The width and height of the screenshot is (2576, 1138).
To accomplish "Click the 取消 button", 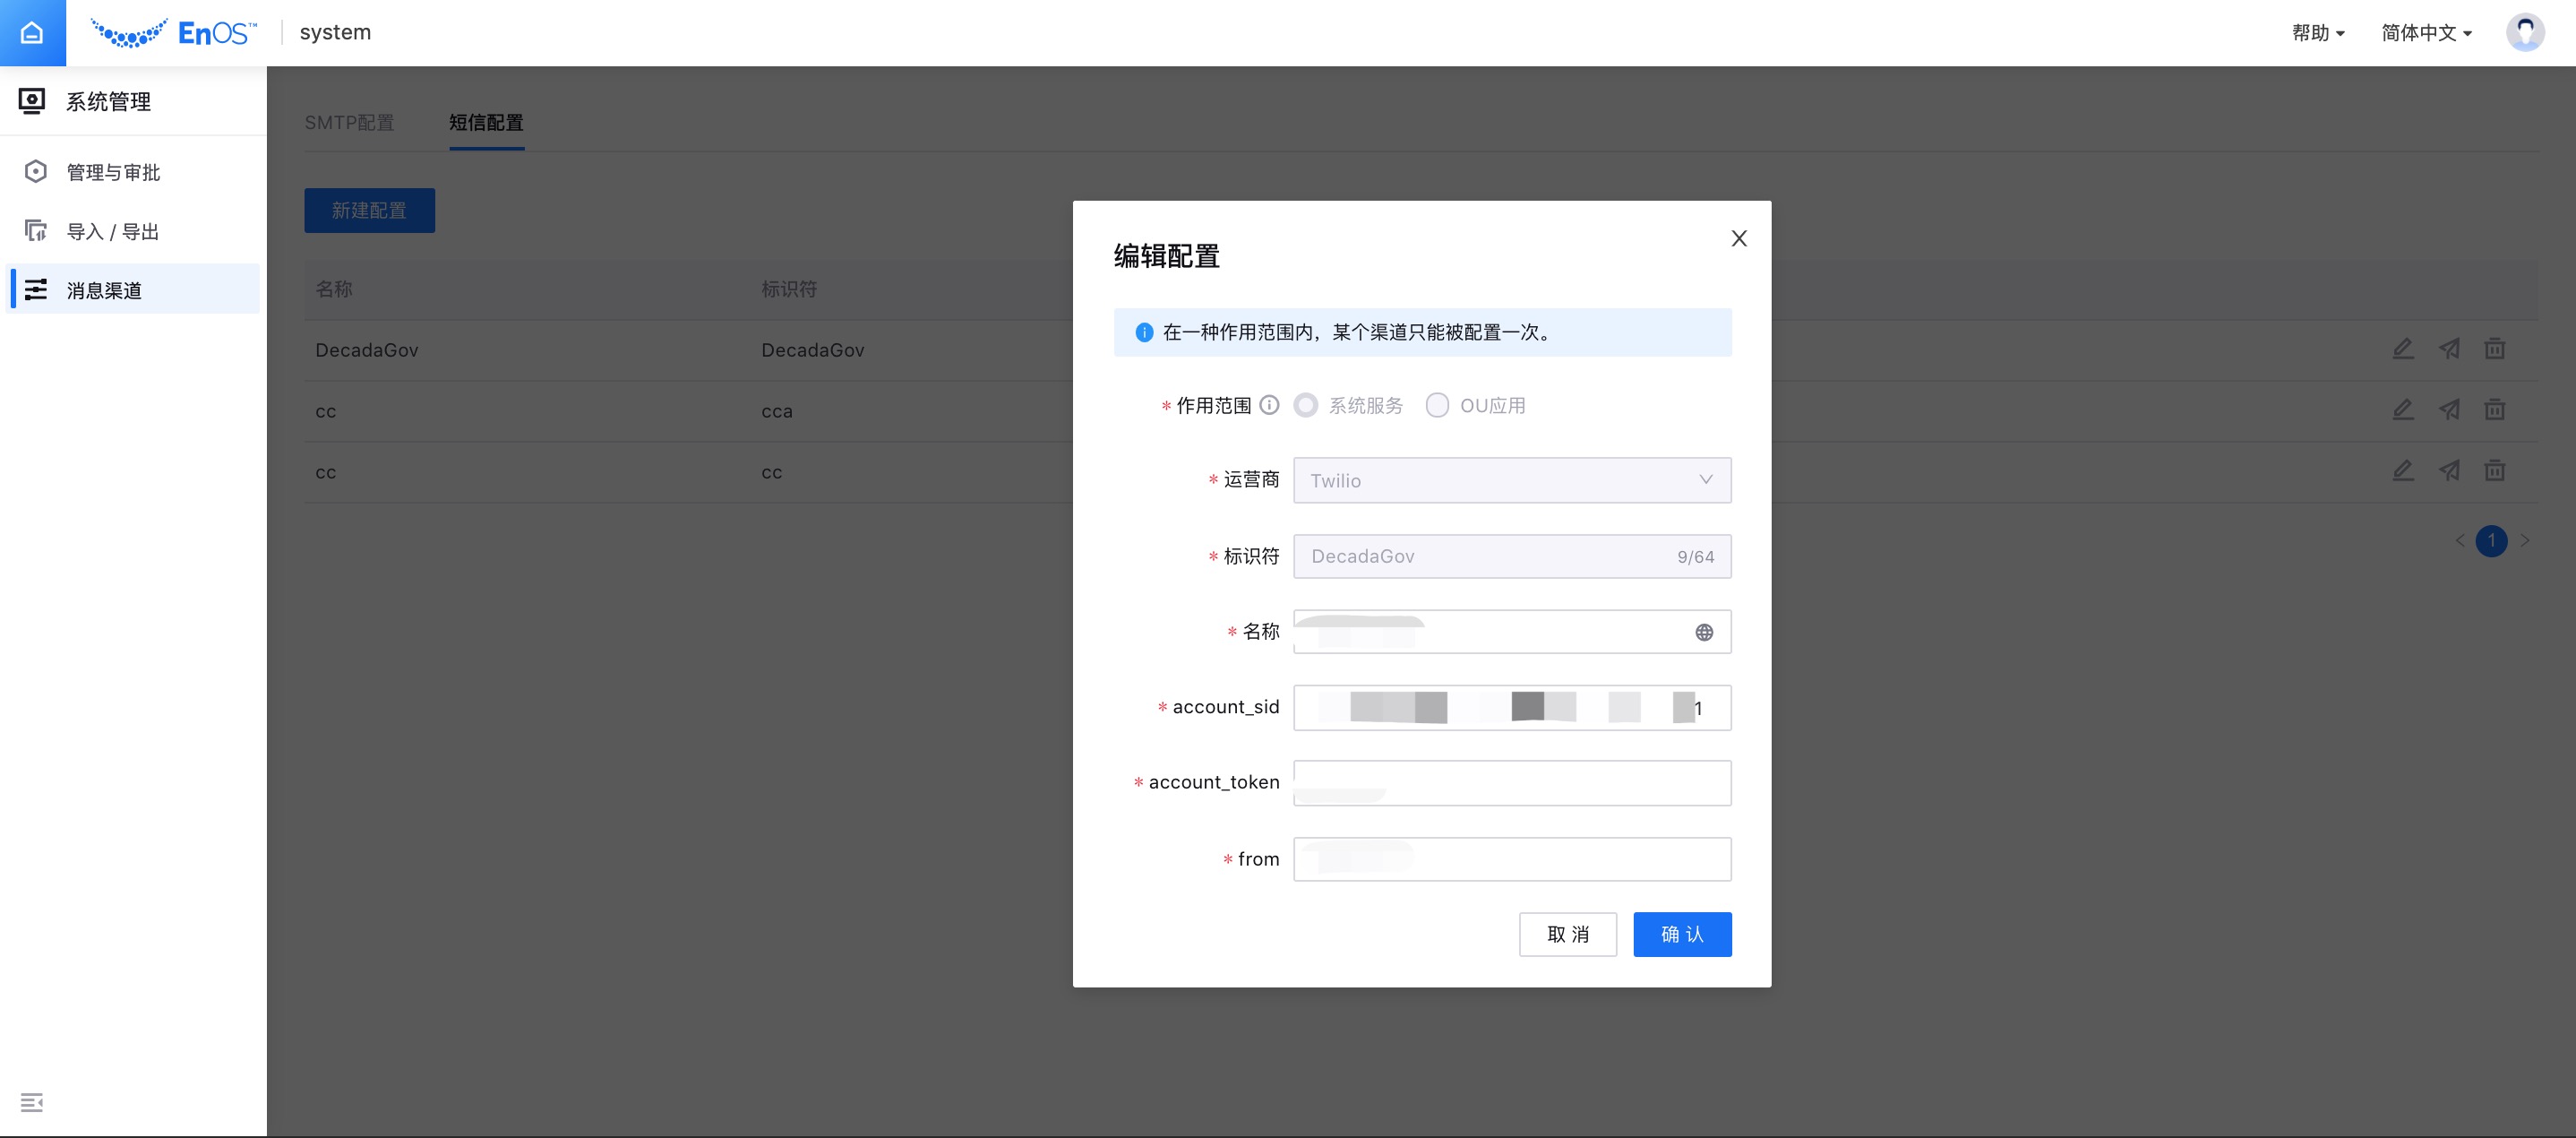I will [x=1567, y=934].
